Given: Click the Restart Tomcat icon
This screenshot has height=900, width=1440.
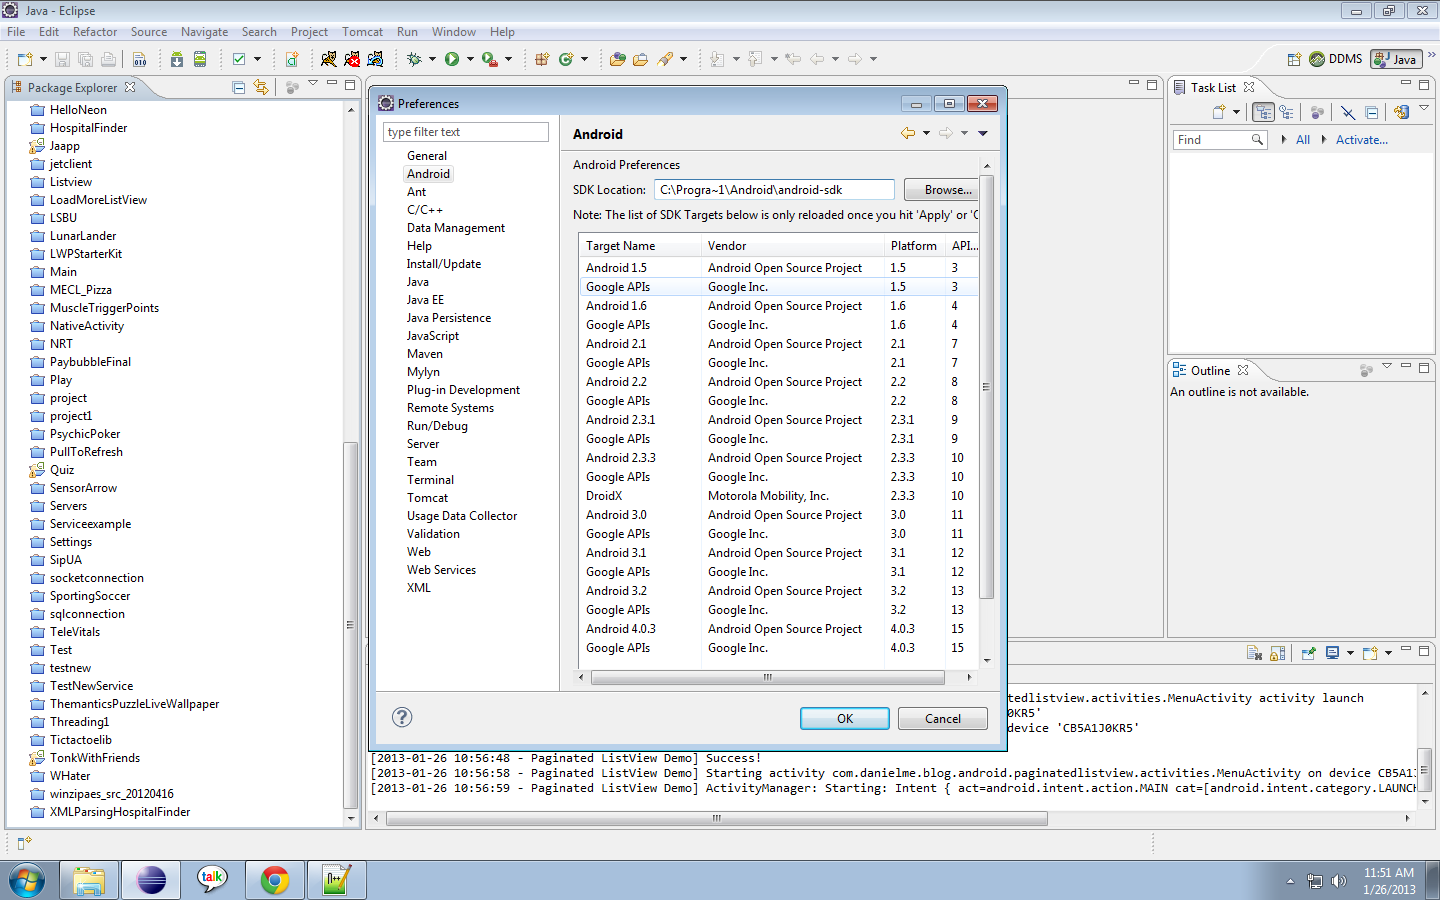Looking at the screenshot, I should [376, 59].
